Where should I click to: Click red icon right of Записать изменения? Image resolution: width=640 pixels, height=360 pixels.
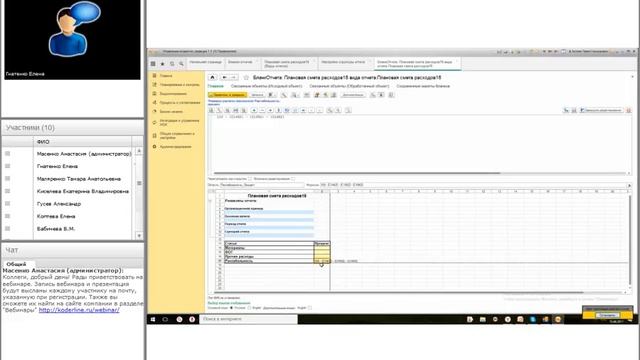pos(629,110)
